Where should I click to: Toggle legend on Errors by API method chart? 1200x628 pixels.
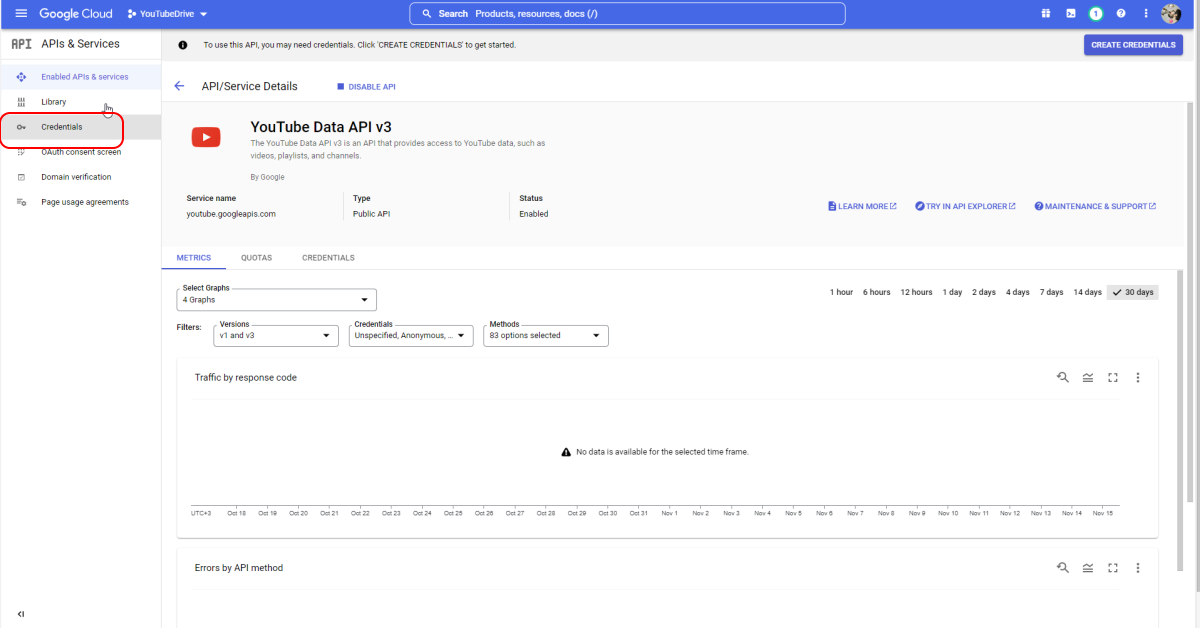[1088, 568]
